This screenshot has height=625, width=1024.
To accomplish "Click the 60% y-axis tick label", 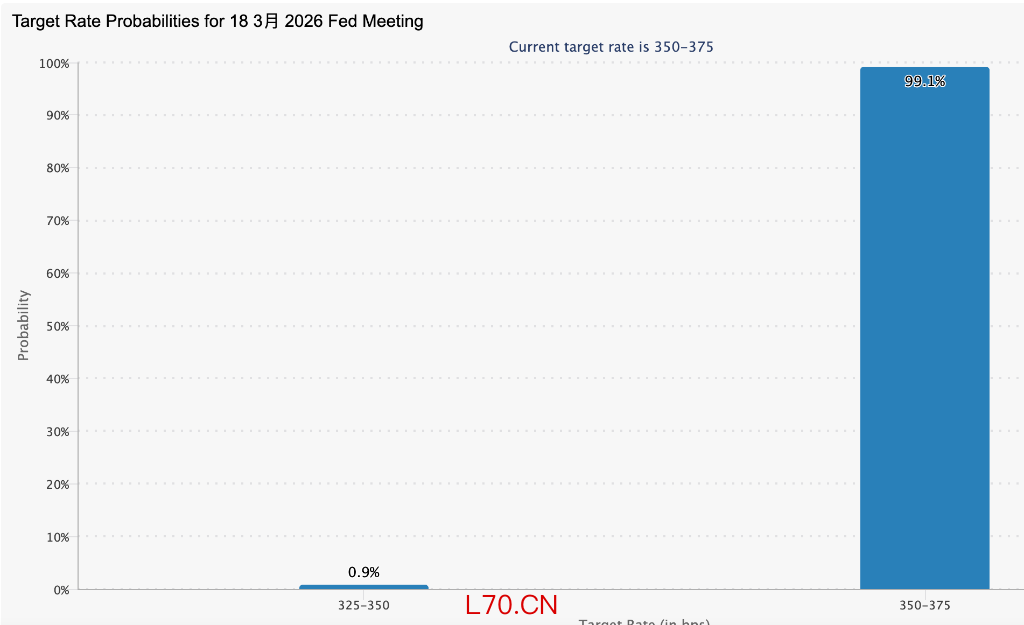I will coord(56,274).
